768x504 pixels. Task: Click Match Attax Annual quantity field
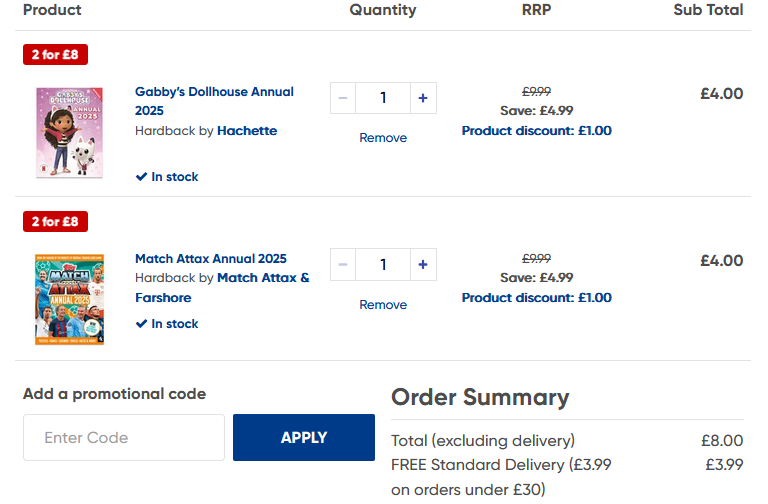point(383,265)
